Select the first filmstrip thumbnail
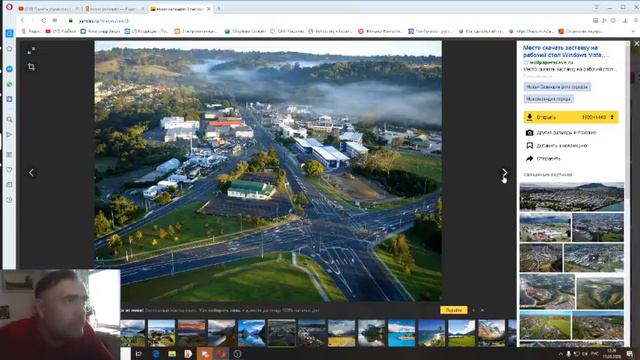Viewport: 640px width, 360px height. (x=133, y=333)
